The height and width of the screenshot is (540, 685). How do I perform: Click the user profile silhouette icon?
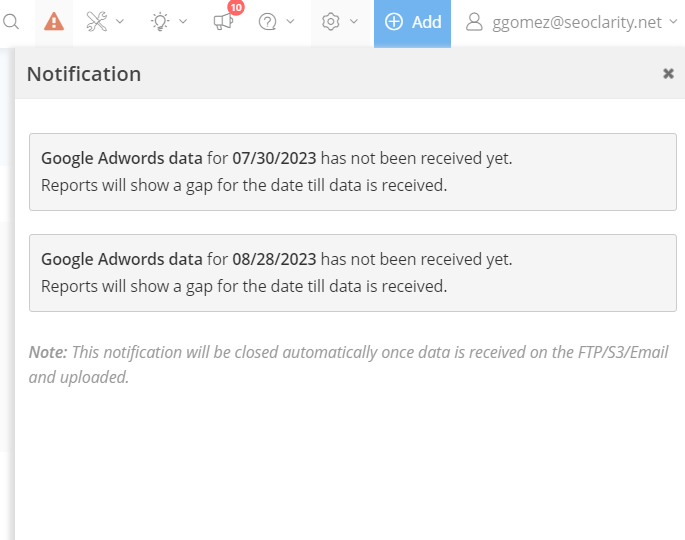[475, 22]
